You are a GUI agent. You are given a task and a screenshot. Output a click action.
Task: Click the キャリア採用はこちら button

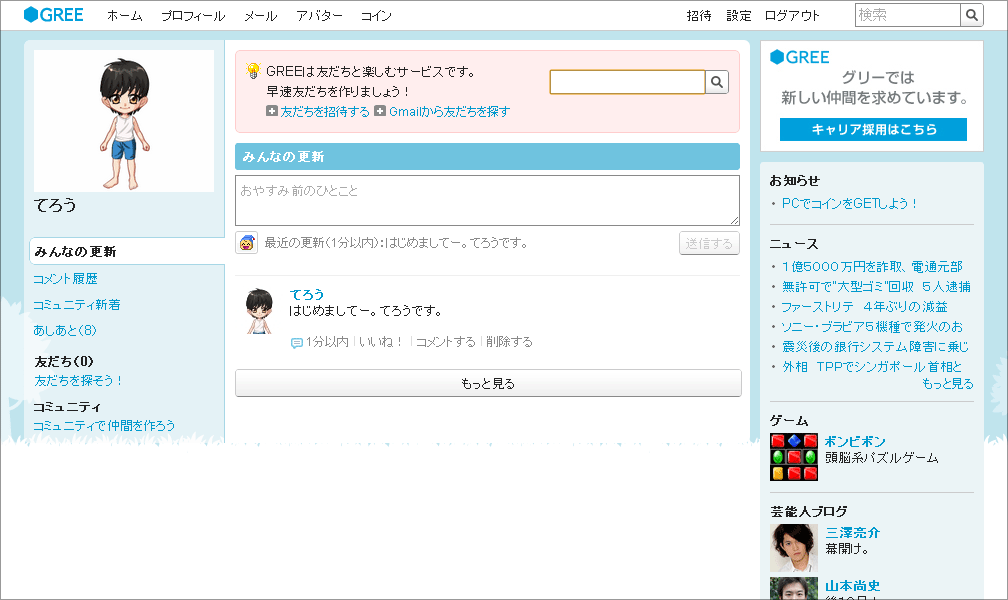pyautogui.click(x=873, y=129)
